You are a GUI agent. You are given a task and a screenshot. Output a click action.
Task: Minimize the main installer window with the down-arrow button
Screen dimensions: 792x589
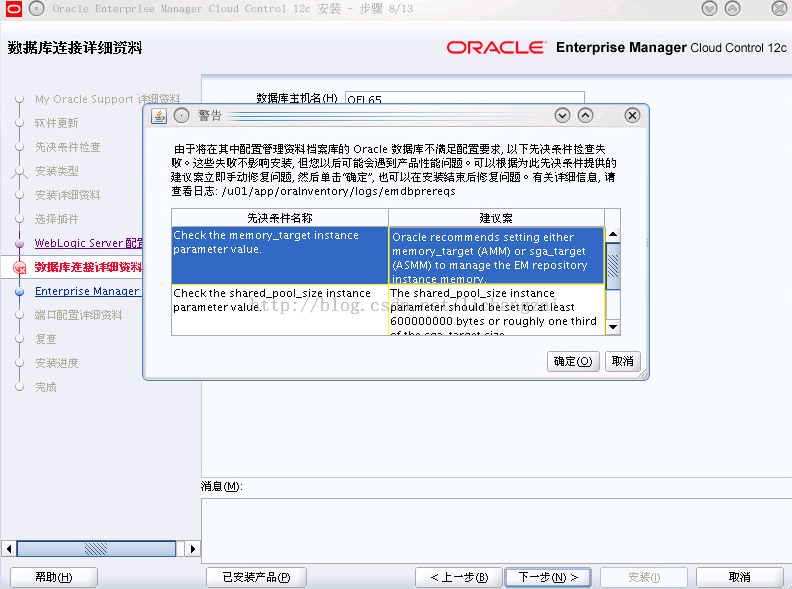(x=710, y=9)
